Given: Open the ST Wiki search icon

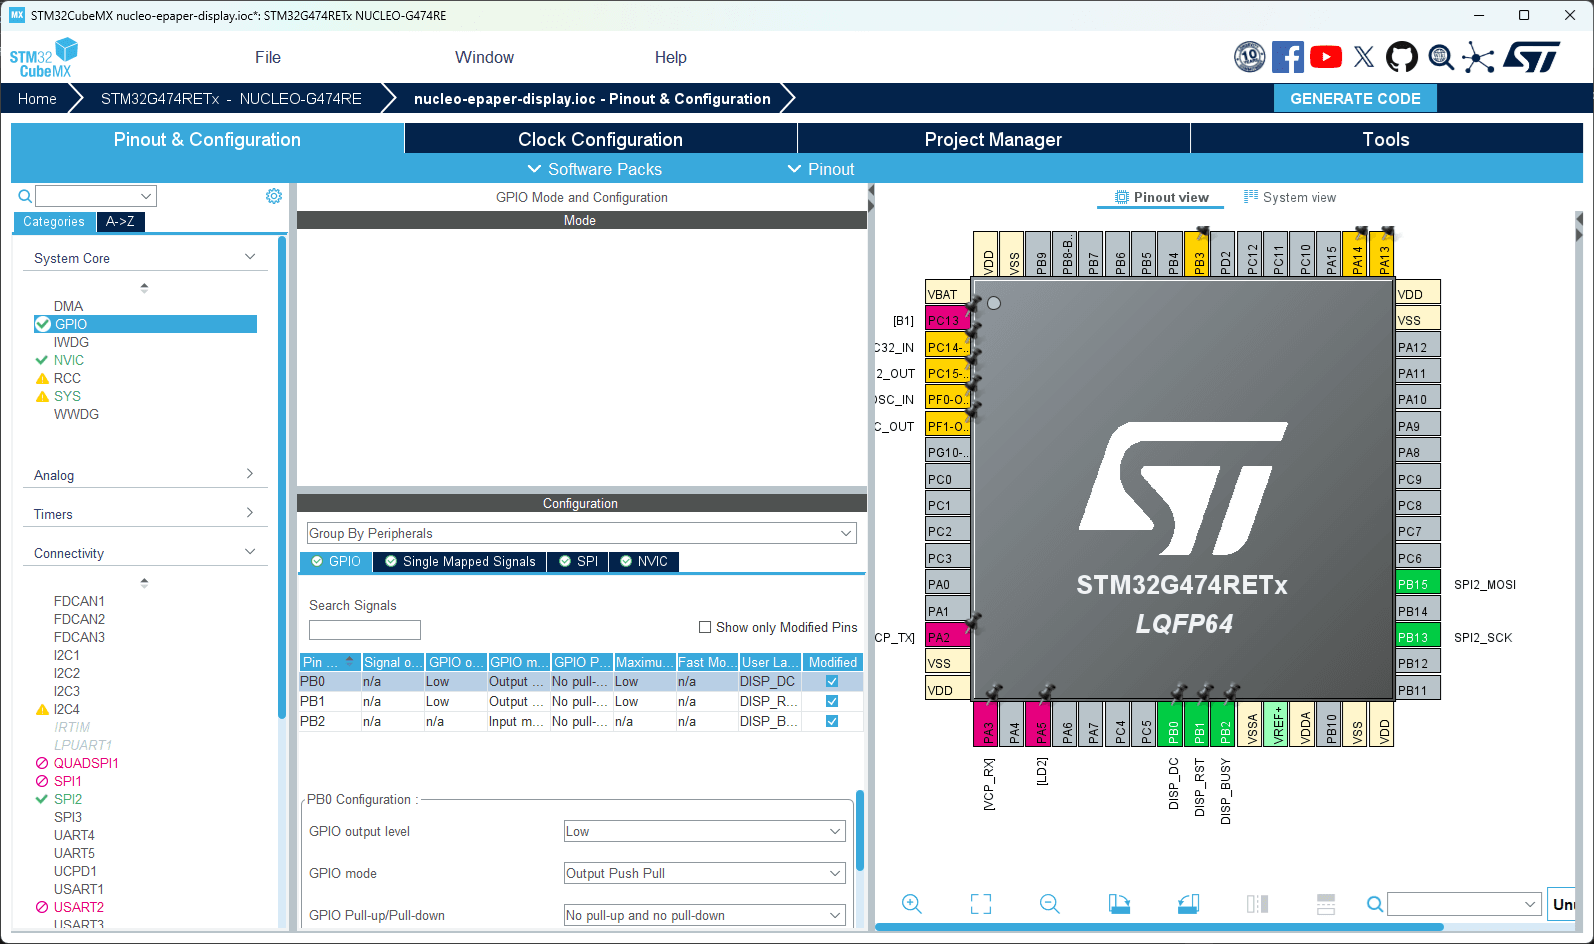Looking at the screenshot, I should tap(1440, 57).
